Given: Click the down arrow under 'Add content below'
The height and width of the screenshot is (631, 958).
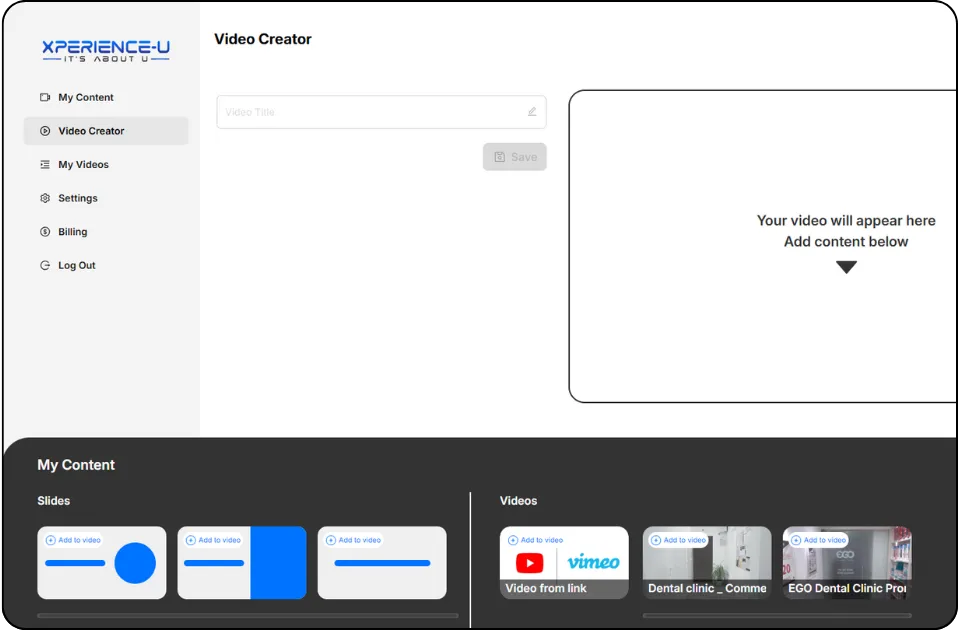Looking at the screenshot, I should (x=846, y=267).
